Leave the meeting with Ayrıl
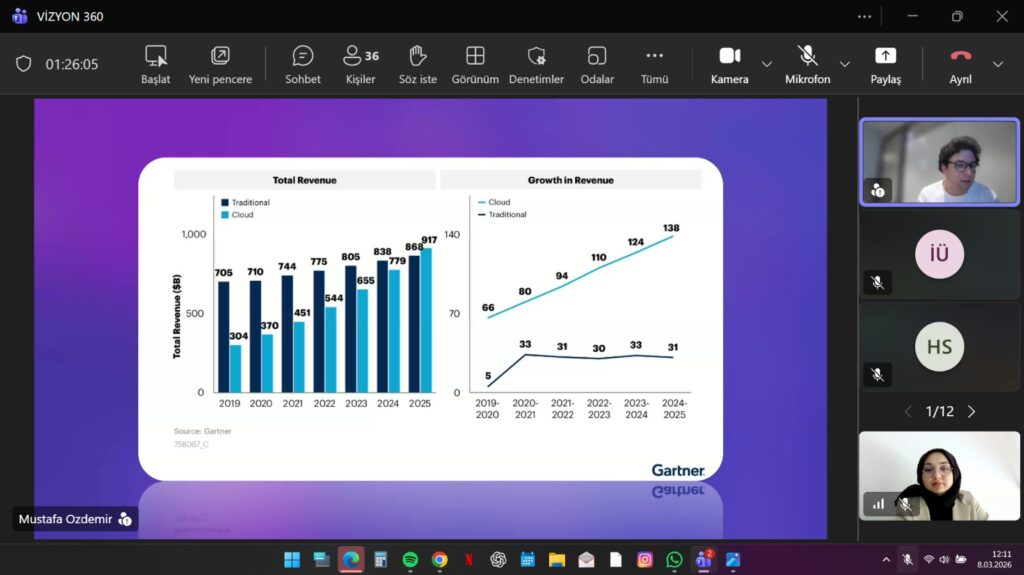1024x575 pixels. (x=960, y=64)
